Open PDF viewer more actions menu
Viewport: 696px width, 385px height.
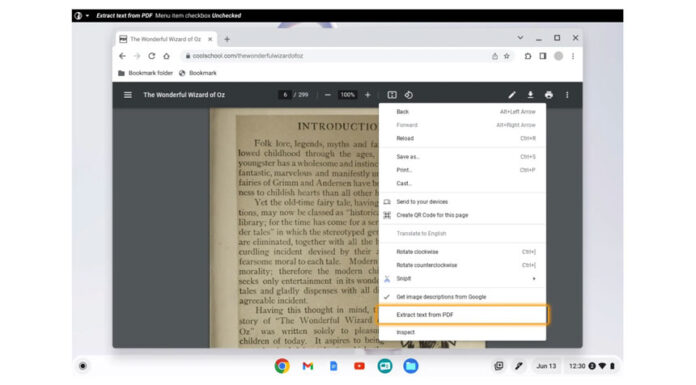pos(567,95)
